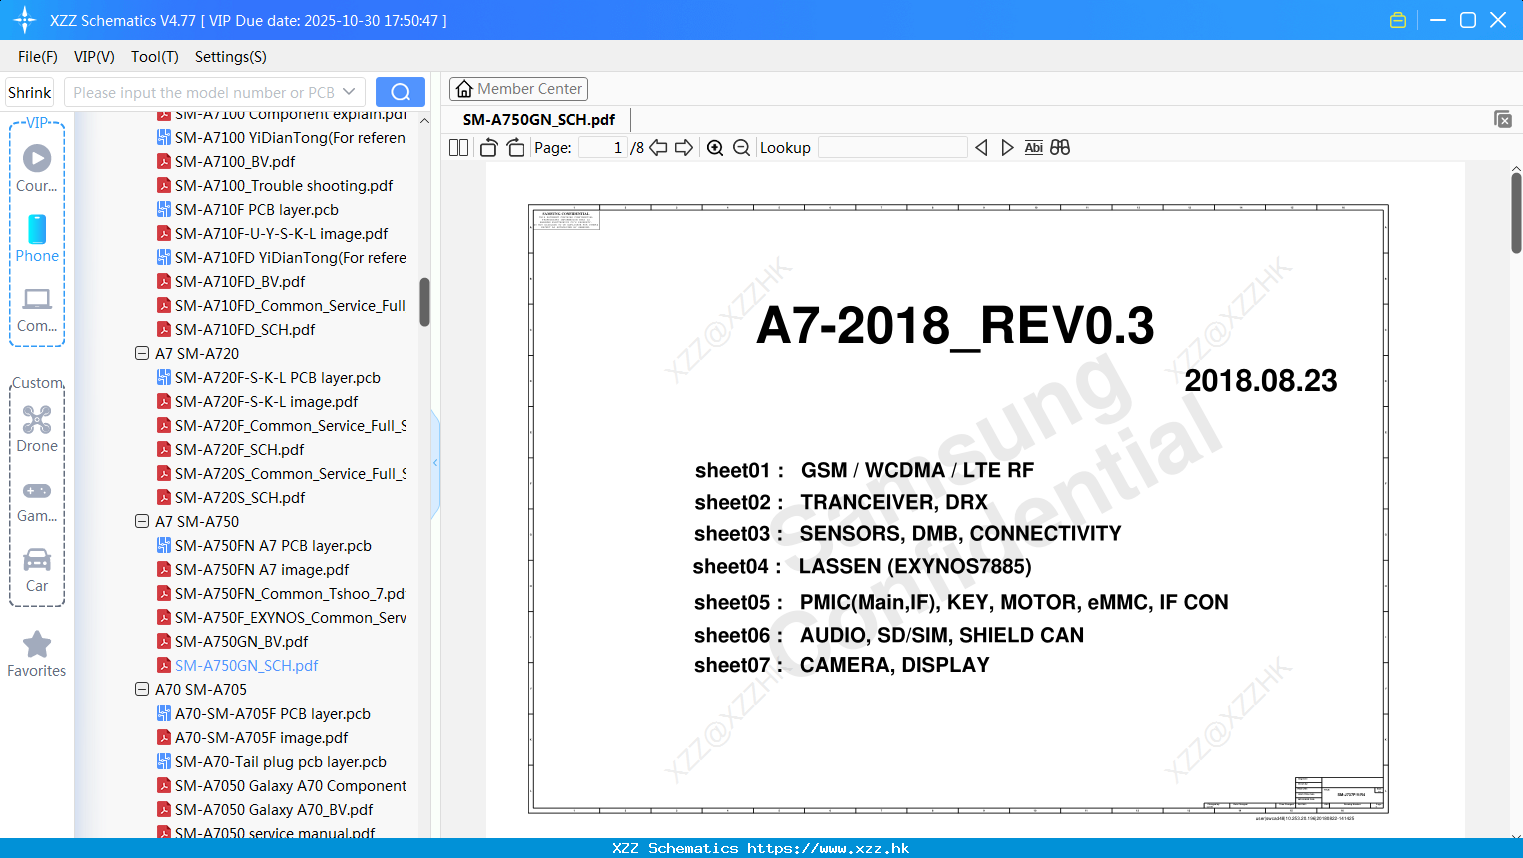Open A70-SM-A705F image.pdf
The width and height of the screenshot is (1523, 858).
click(x=261, y=737)
